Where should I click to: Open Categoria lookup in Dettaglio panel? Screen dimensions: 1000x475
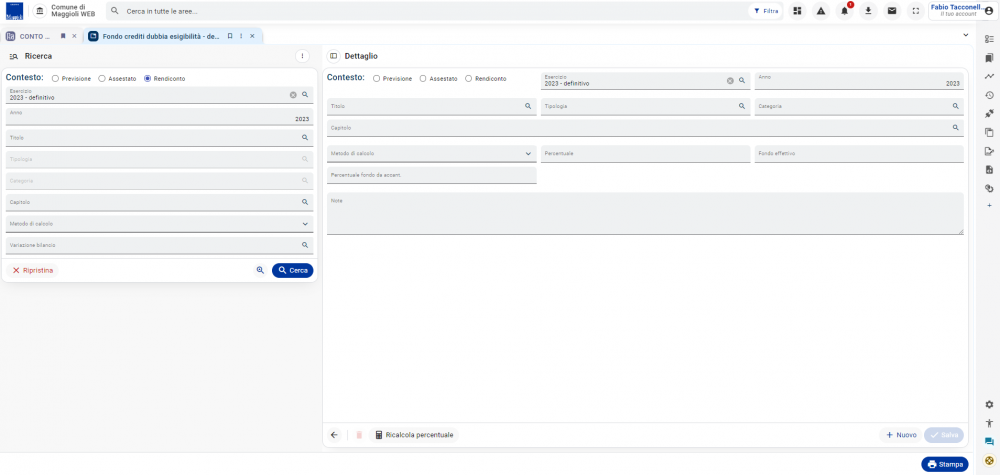click(955, 106)
